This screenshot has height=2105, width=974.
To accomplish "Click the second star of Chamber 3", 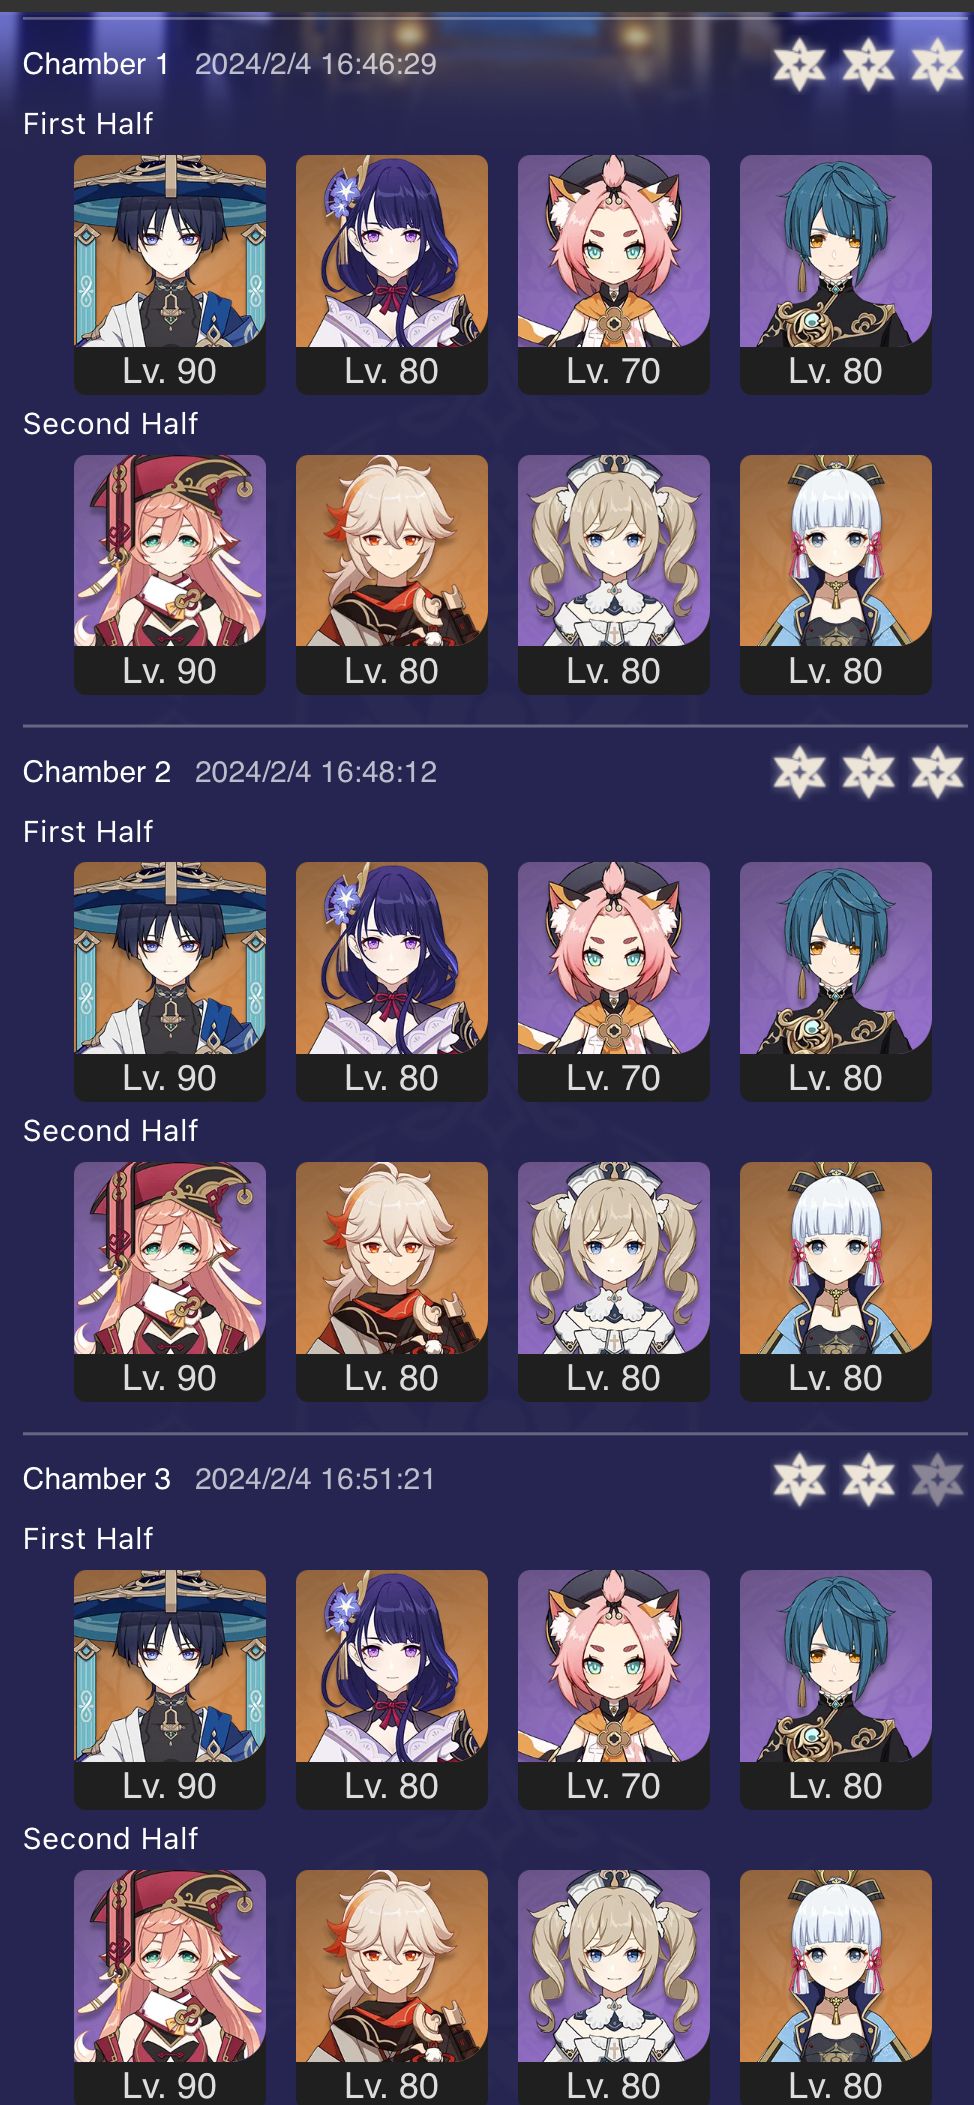I will coord(868,1479).
